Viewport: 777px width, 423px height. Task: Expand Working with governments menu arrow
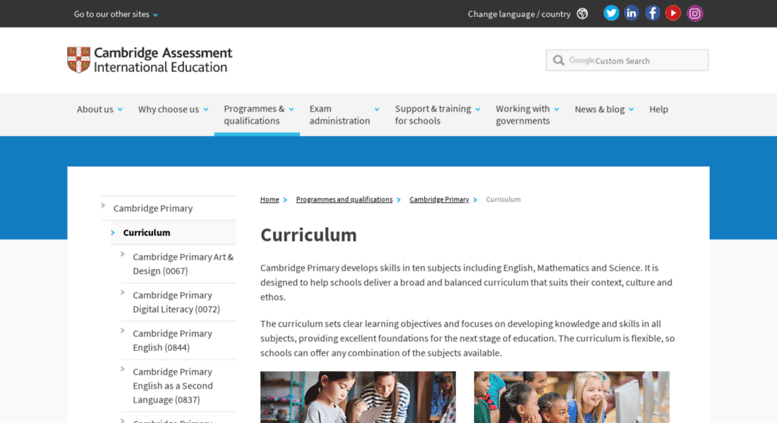[556, 109]
